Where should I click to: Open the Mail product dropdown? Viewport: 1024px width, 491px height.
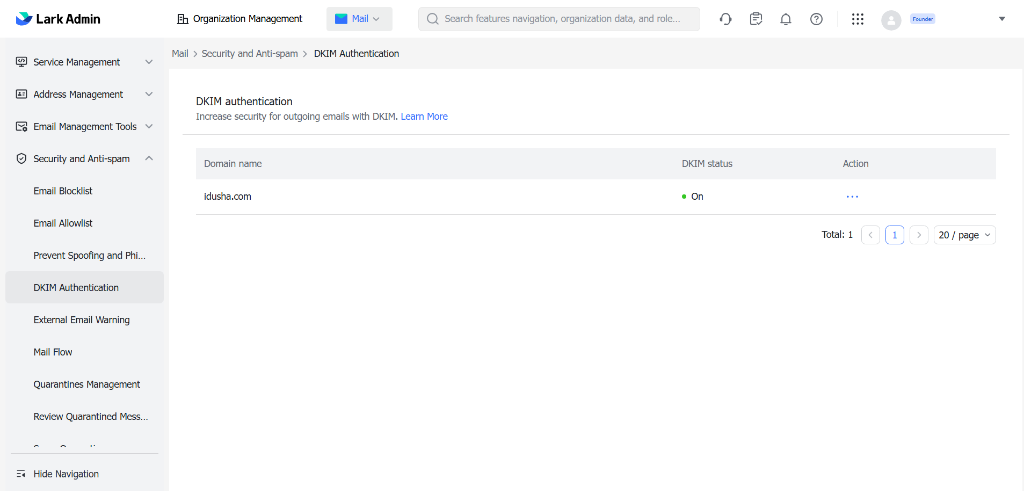359,19
